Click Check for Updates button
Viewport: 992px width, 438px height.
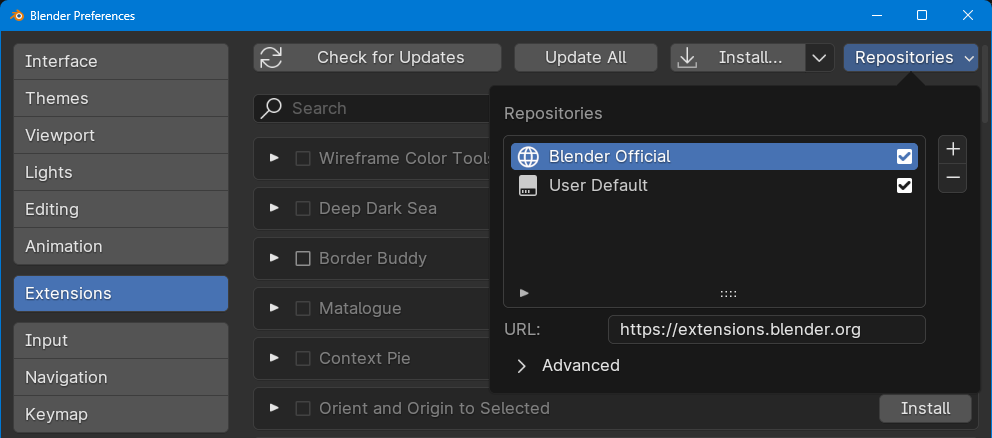(378, 58)
